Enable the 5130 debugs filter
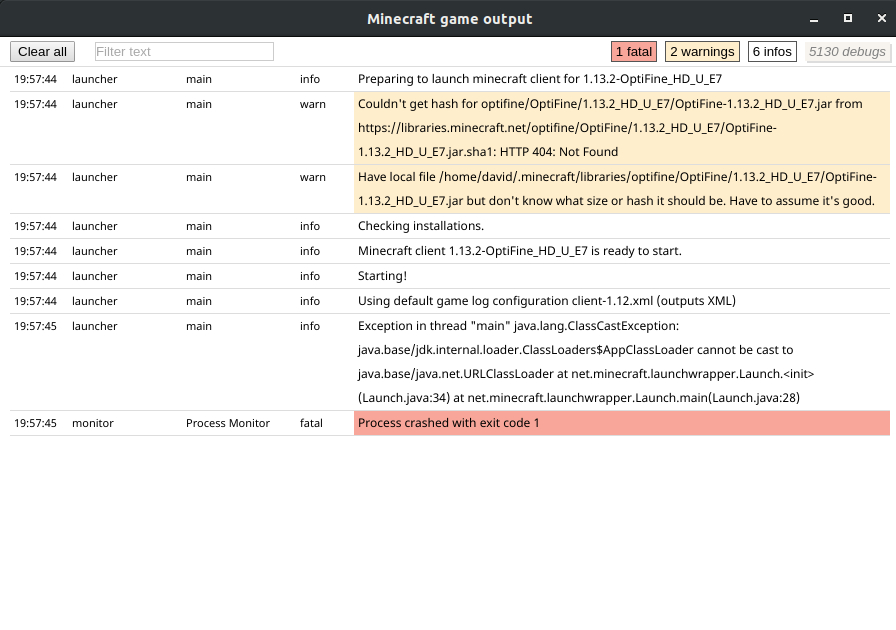Image resolution: width=896 pixels, height=630 pixels. pyautogui.click(x=848, y=51)
